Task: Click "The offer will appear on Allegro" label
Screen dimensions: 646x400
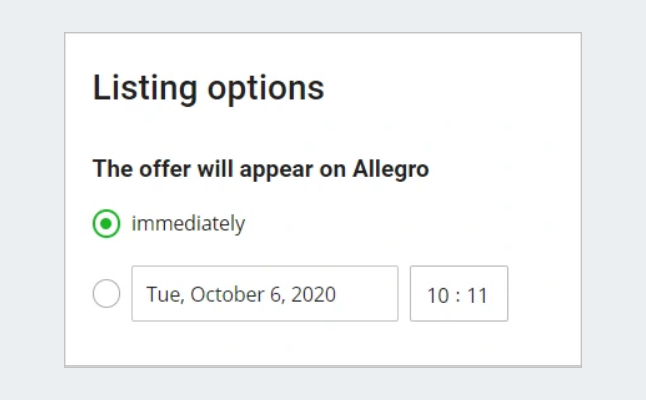Action: pyautogui.click(x=260, y=169)
